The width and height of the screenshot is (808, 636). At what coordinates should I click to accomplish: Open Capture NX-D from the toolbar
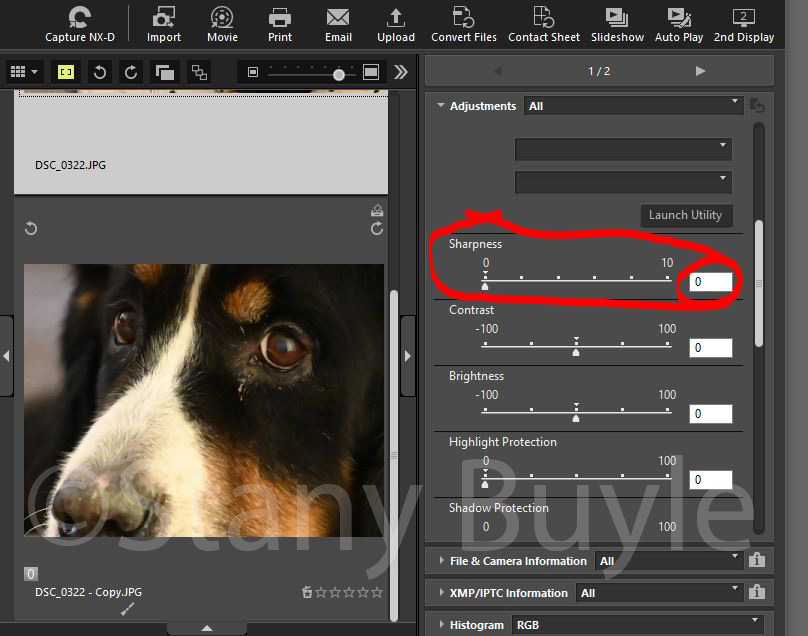(x=79, y=24)
